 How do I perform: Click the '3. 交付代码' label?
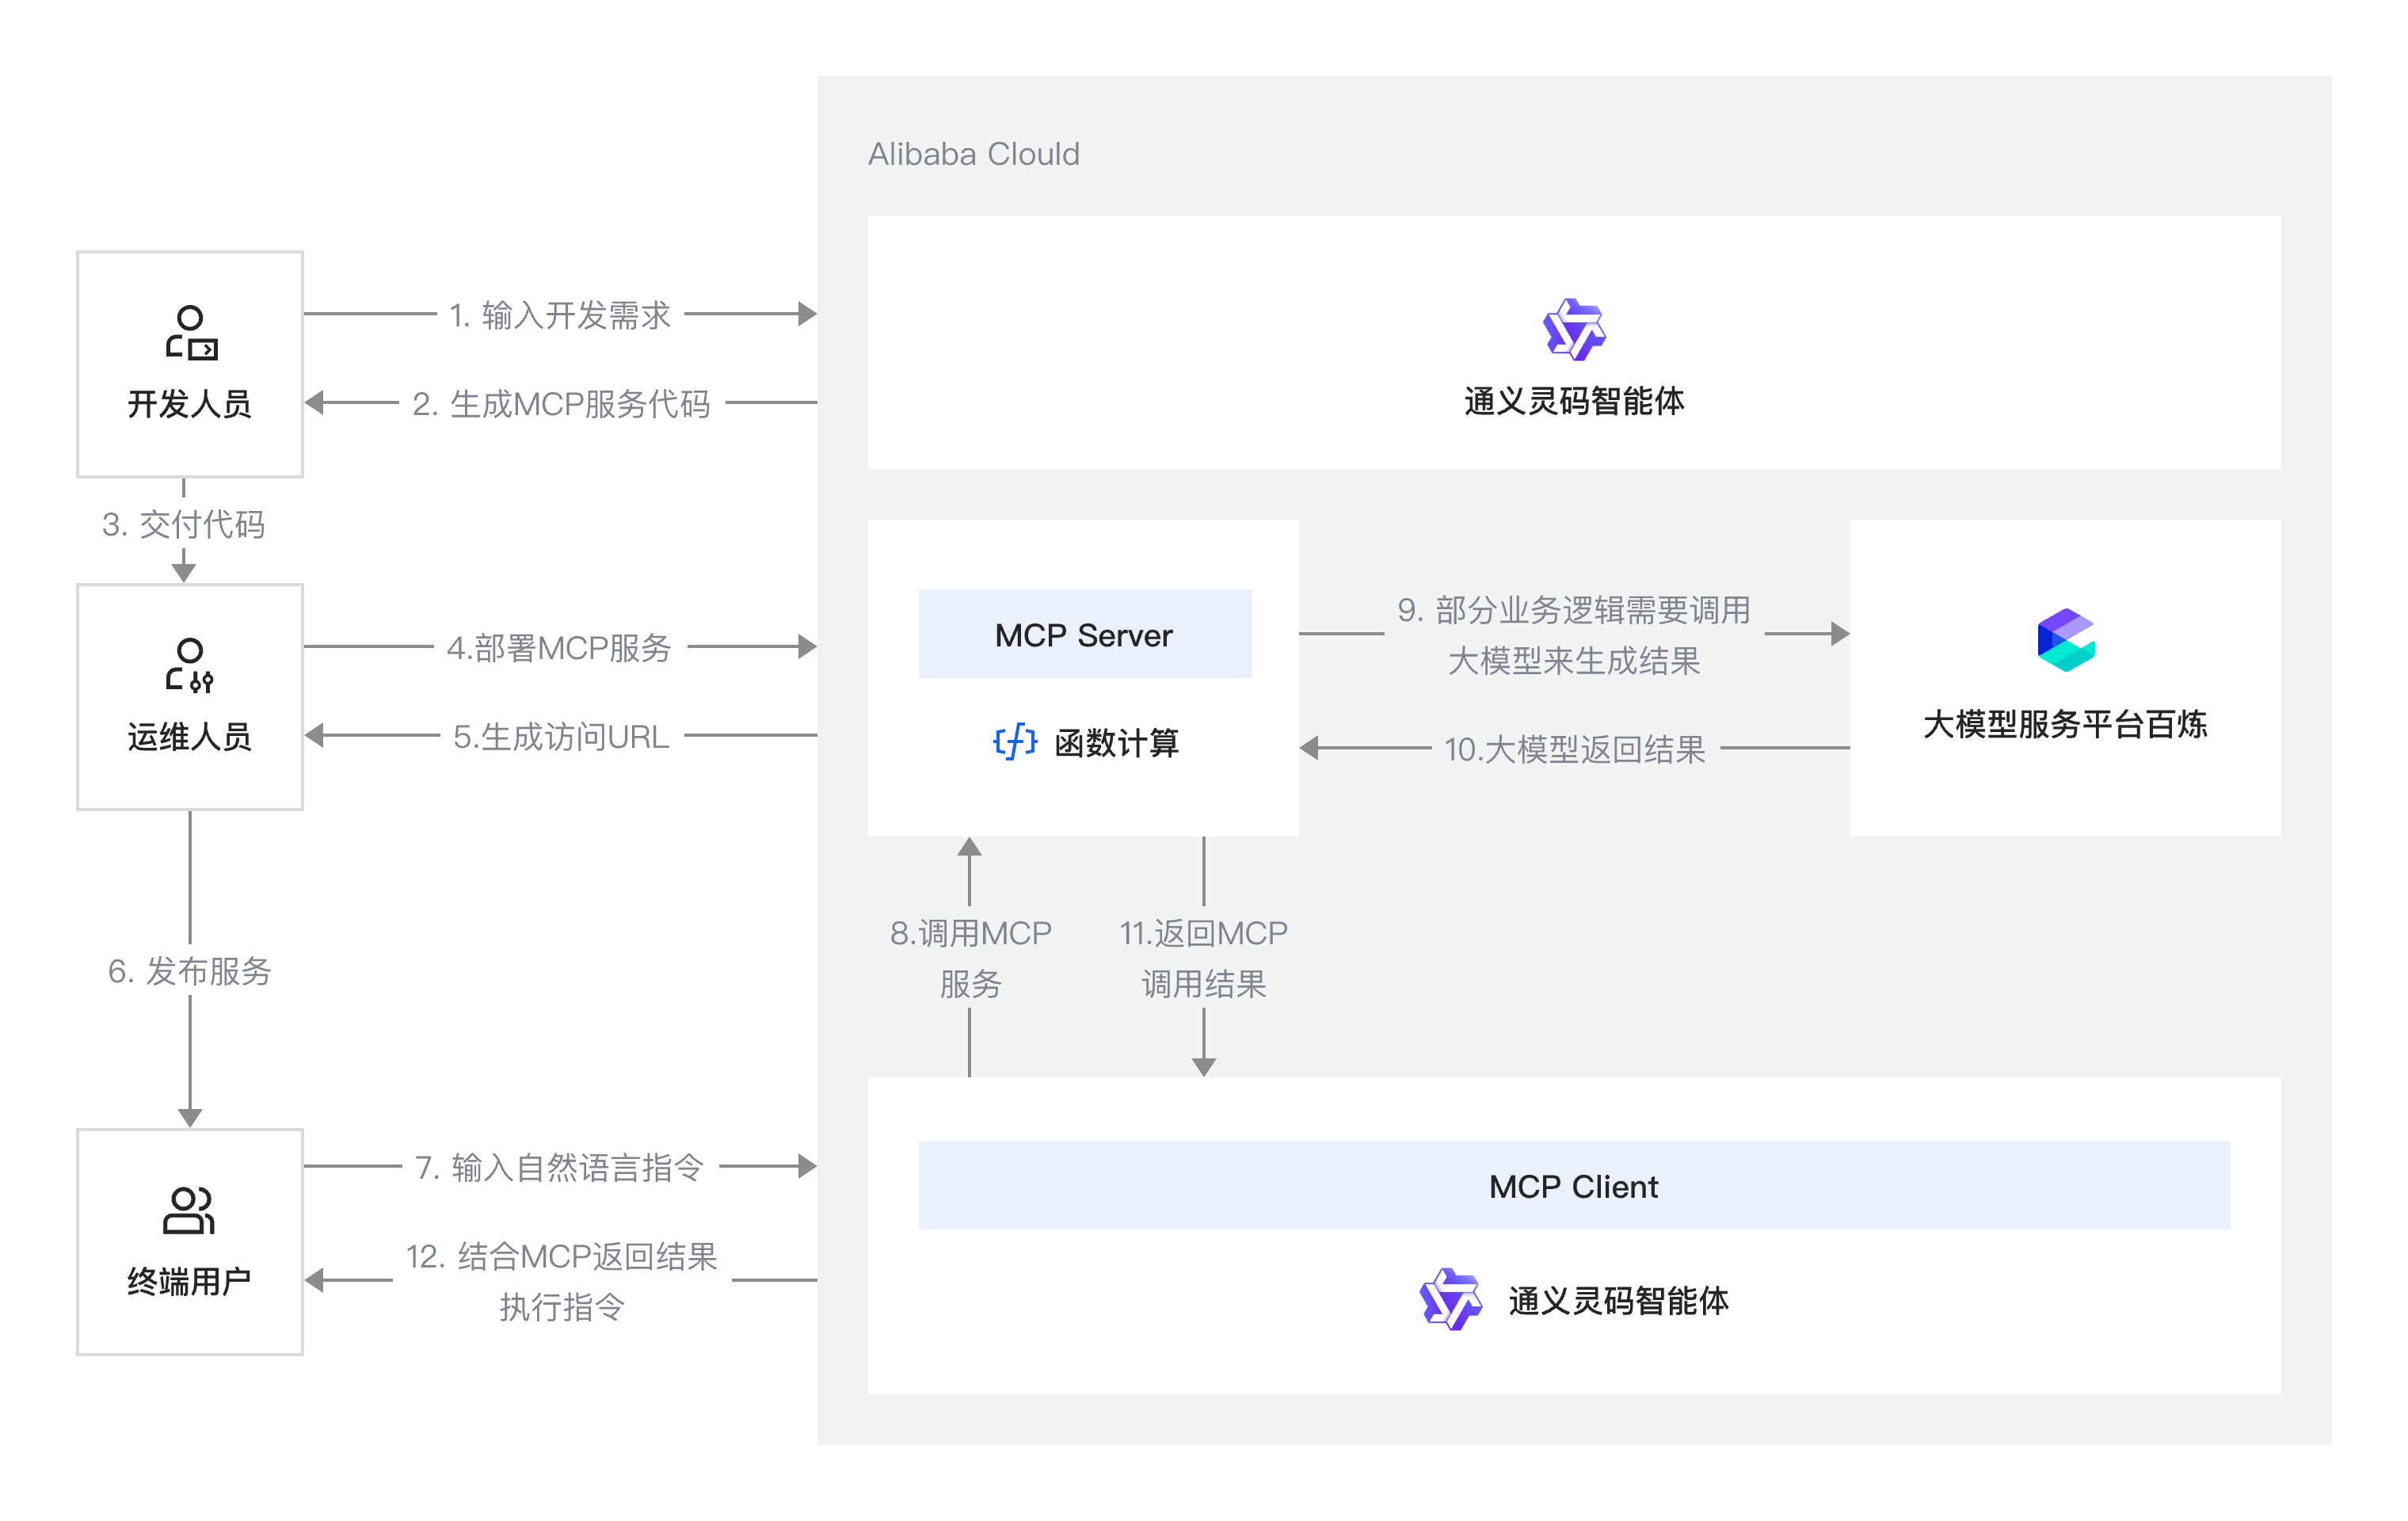[184, 524]
